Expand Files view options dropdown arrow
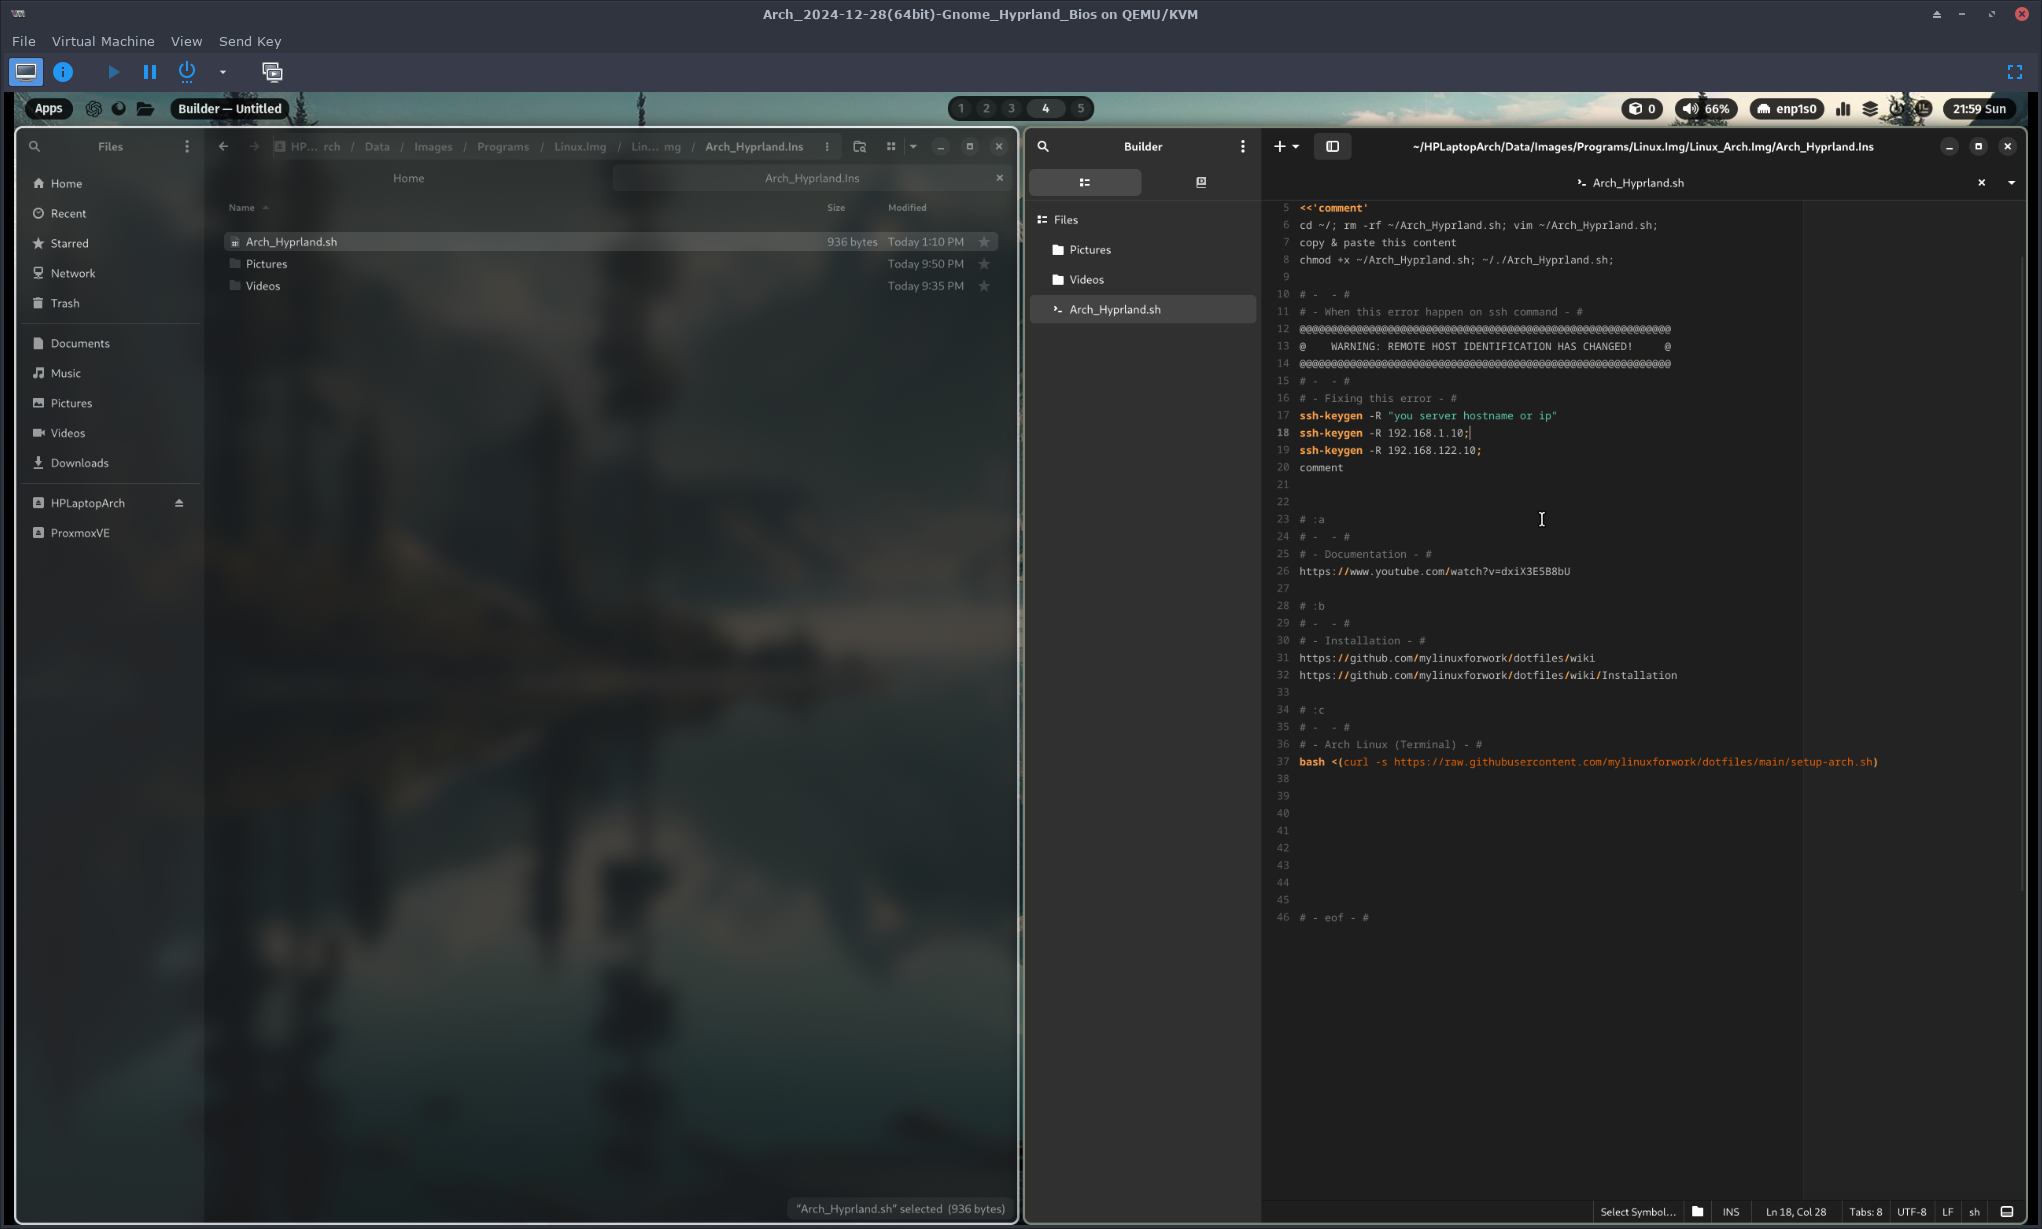This screenshot has height=1229, width=2042. tap(913, 146)
